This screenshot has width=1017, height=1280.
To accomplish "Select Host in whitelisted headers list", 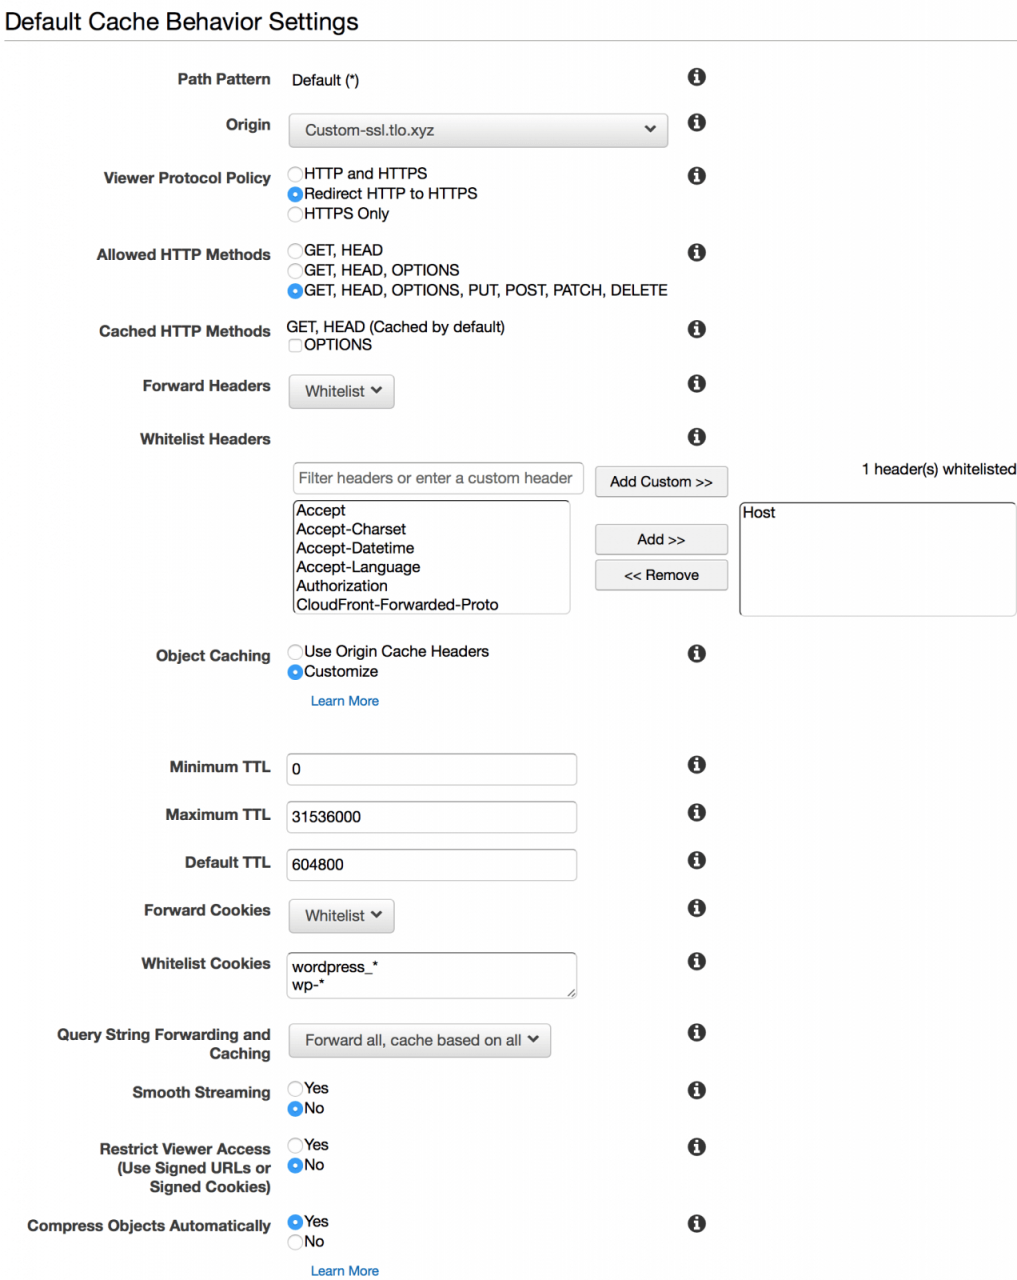I will coord(759,513).
